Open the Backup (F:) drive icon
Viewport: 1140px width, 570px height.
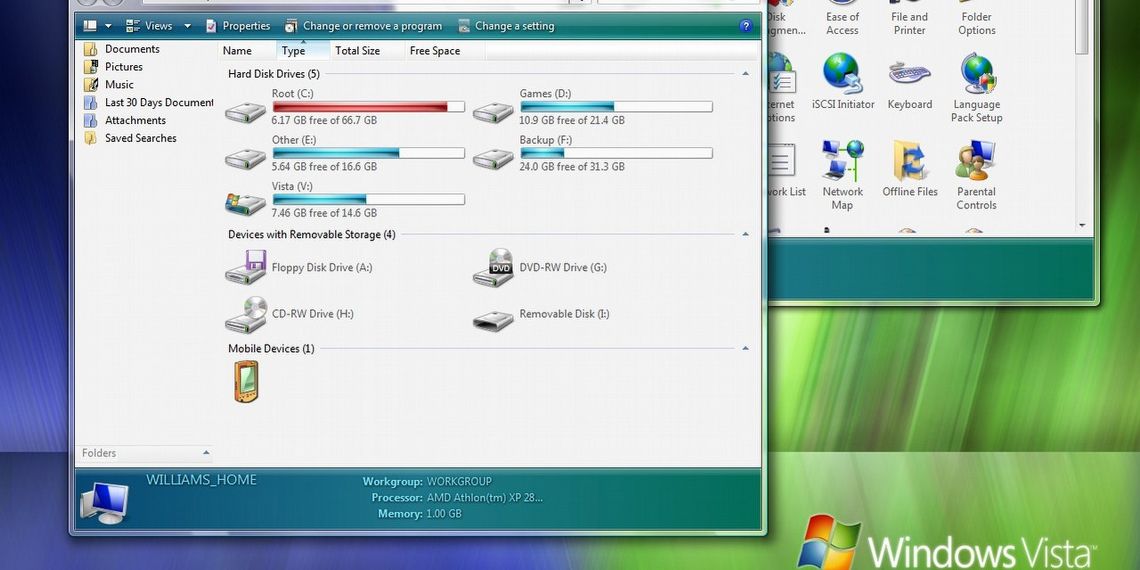[x=493, y=159]
